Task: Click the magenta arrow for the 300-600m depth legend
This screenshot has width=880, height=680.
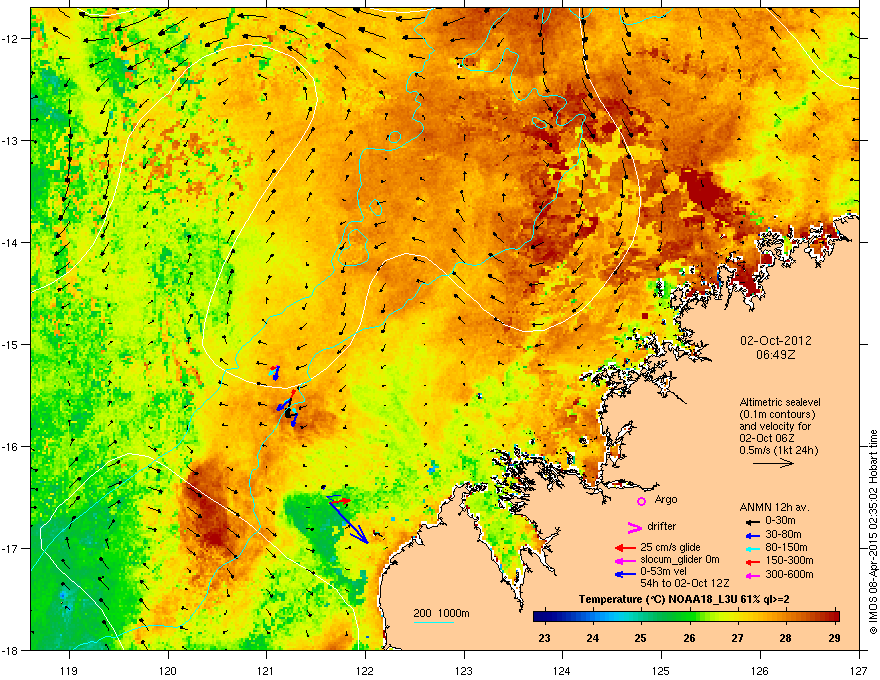Action: (x=753, y=576)
